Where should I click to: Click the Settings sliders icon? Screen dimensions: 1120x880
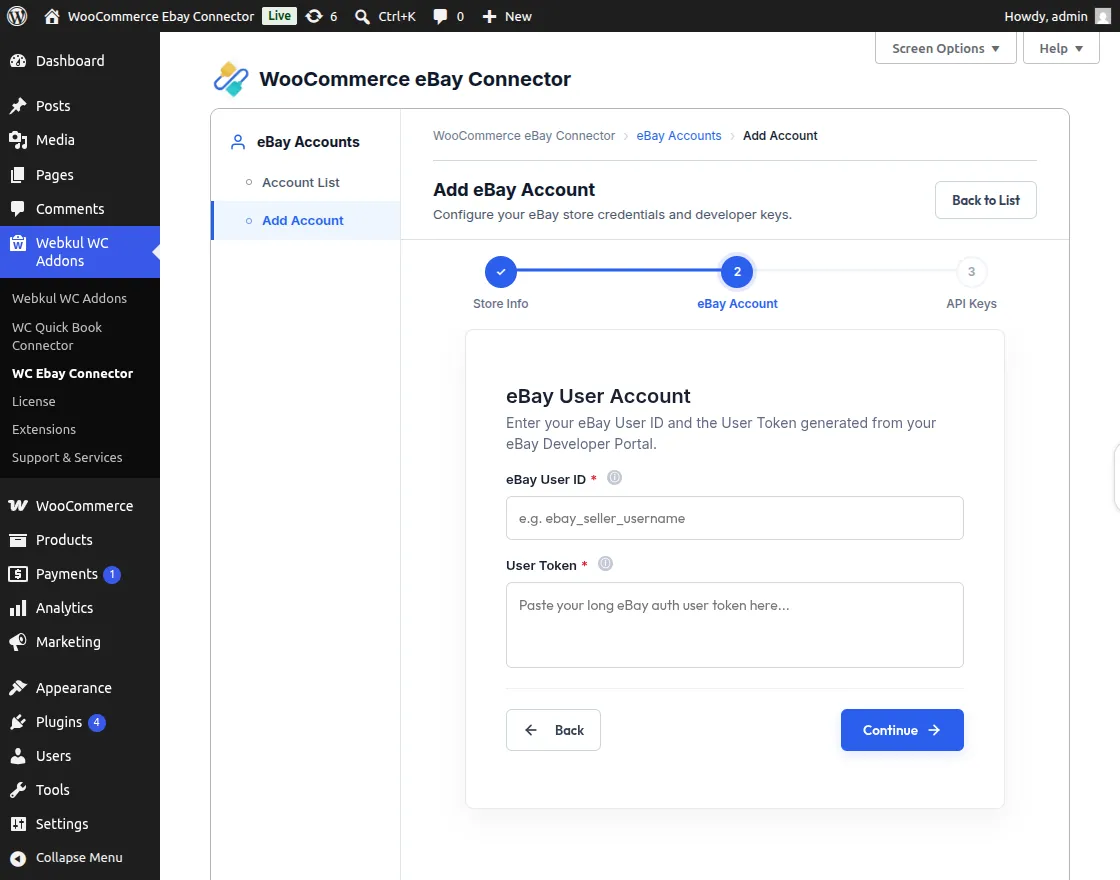tap(18, 824)
